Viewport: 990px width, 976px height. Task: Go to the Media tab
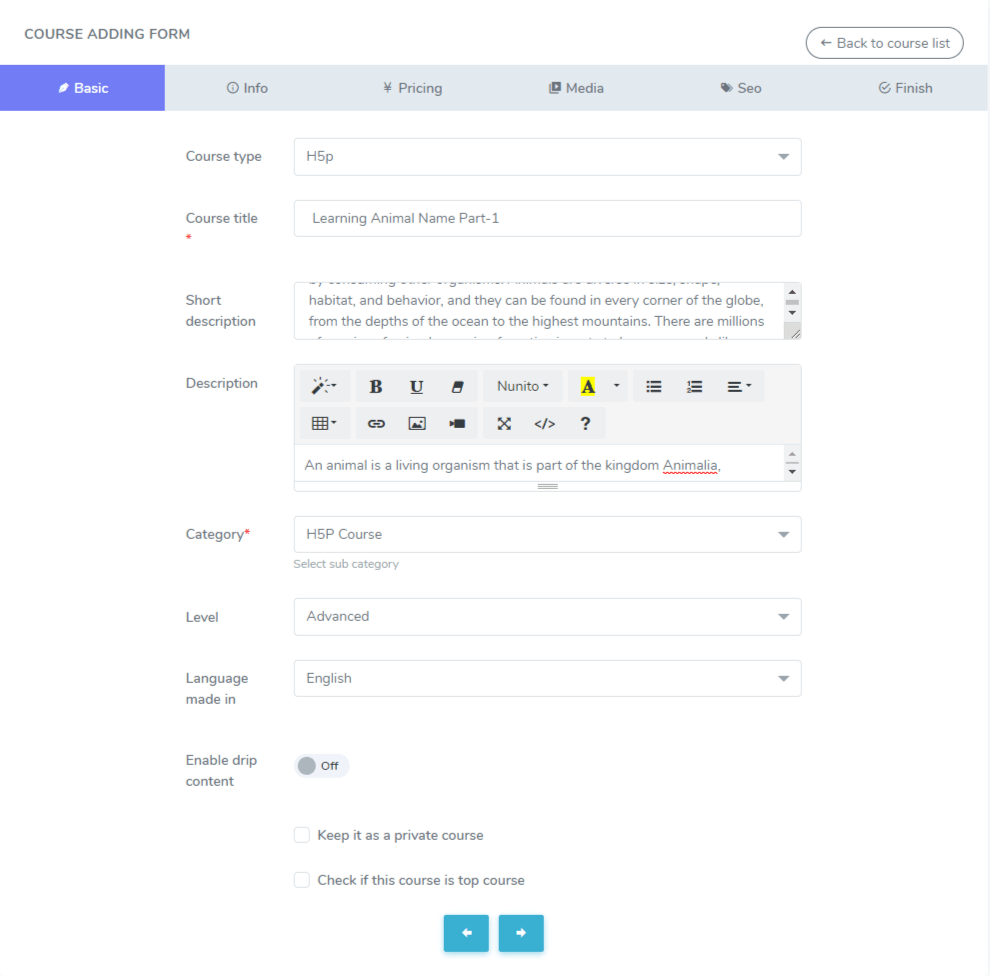(576, 88)
